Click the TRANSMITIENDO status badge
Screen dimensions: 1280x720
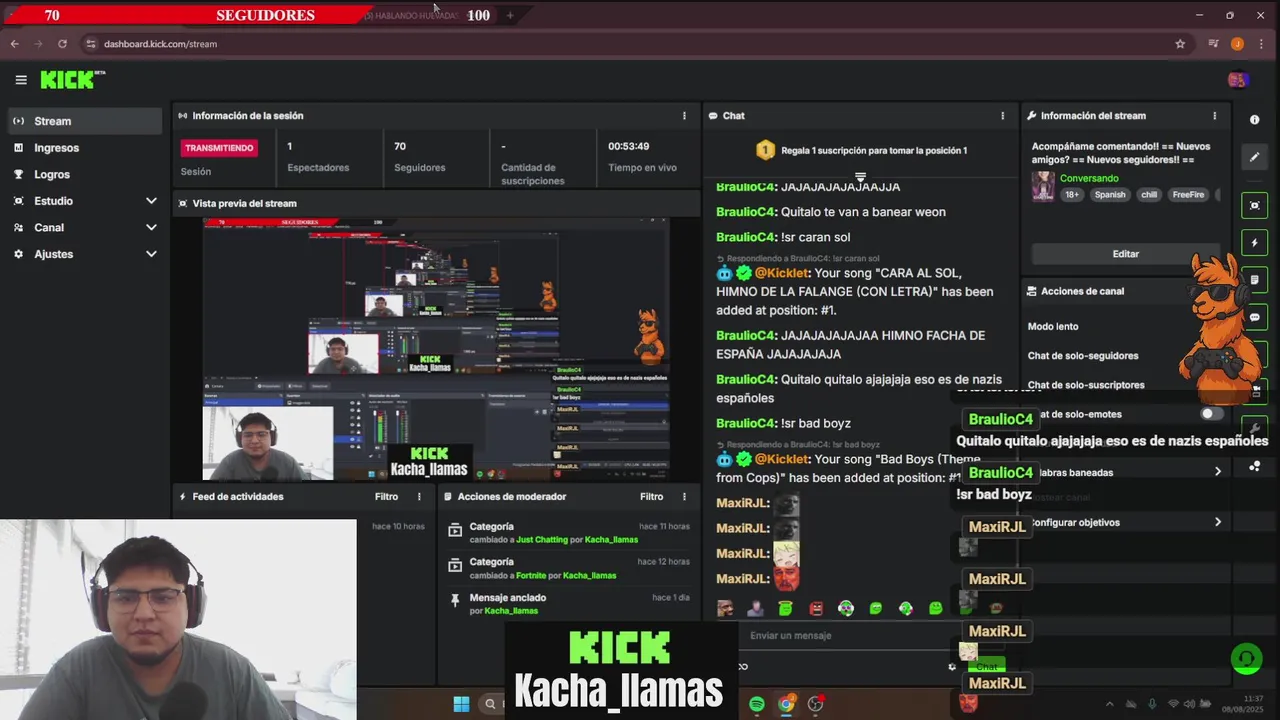219,148
